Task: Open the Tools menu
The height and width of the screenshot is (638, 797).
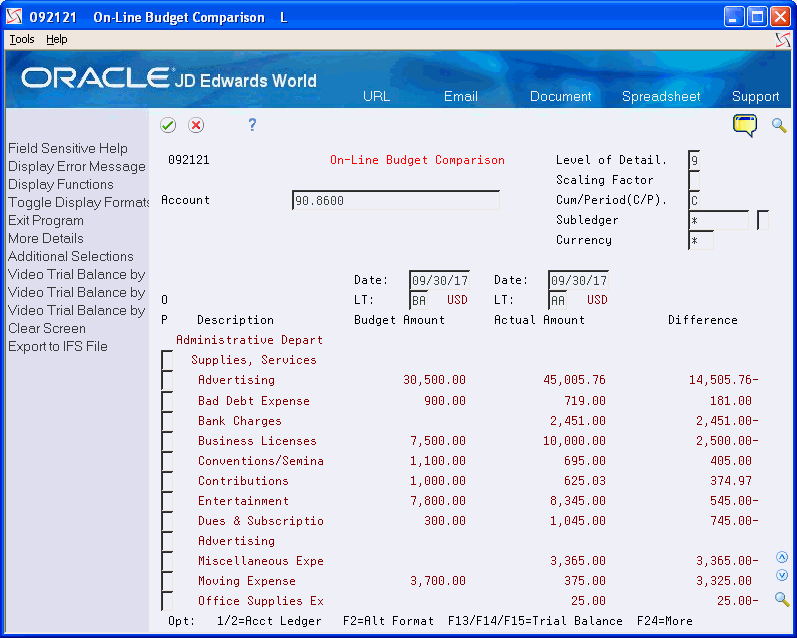Action: click(22, 39)
